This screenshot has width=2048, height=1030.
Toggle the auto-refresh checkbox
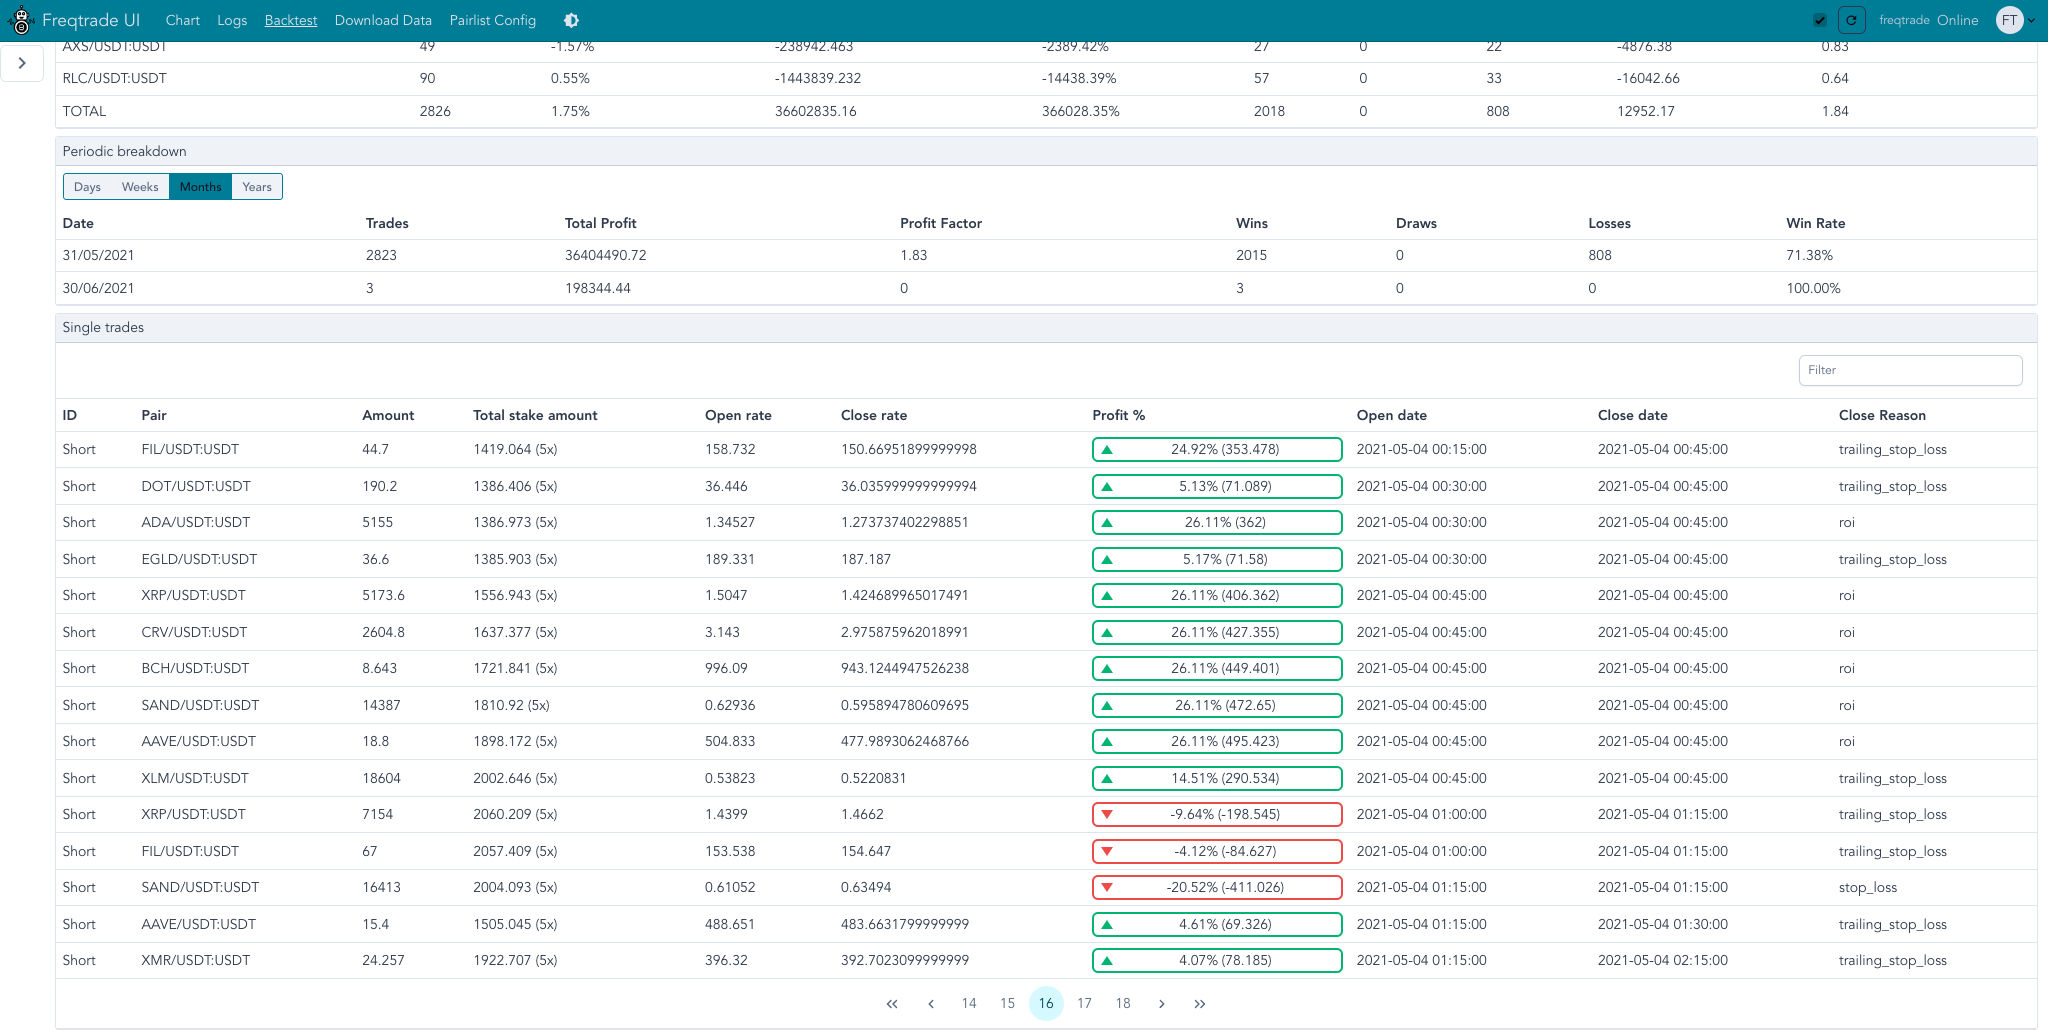pyautogui.click(x=1820, y=20)
